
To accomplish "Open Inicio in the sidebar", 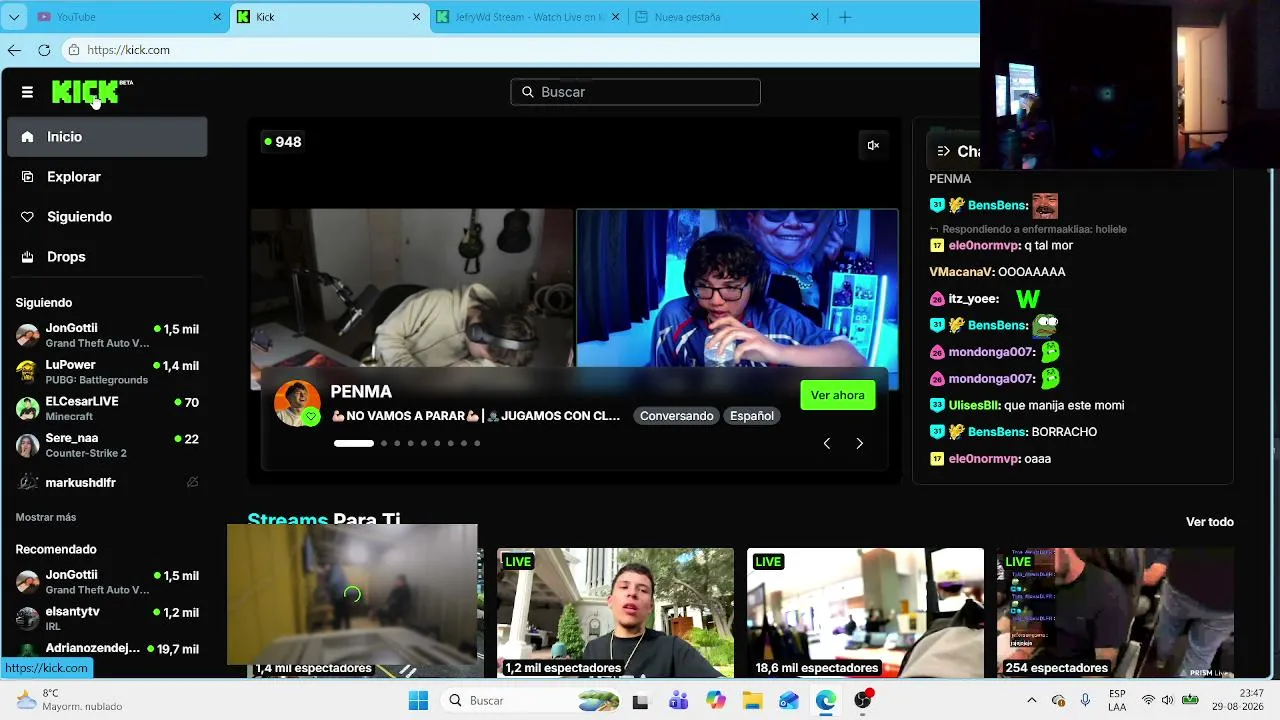I will pyautogui.click(x=107, y=137).
